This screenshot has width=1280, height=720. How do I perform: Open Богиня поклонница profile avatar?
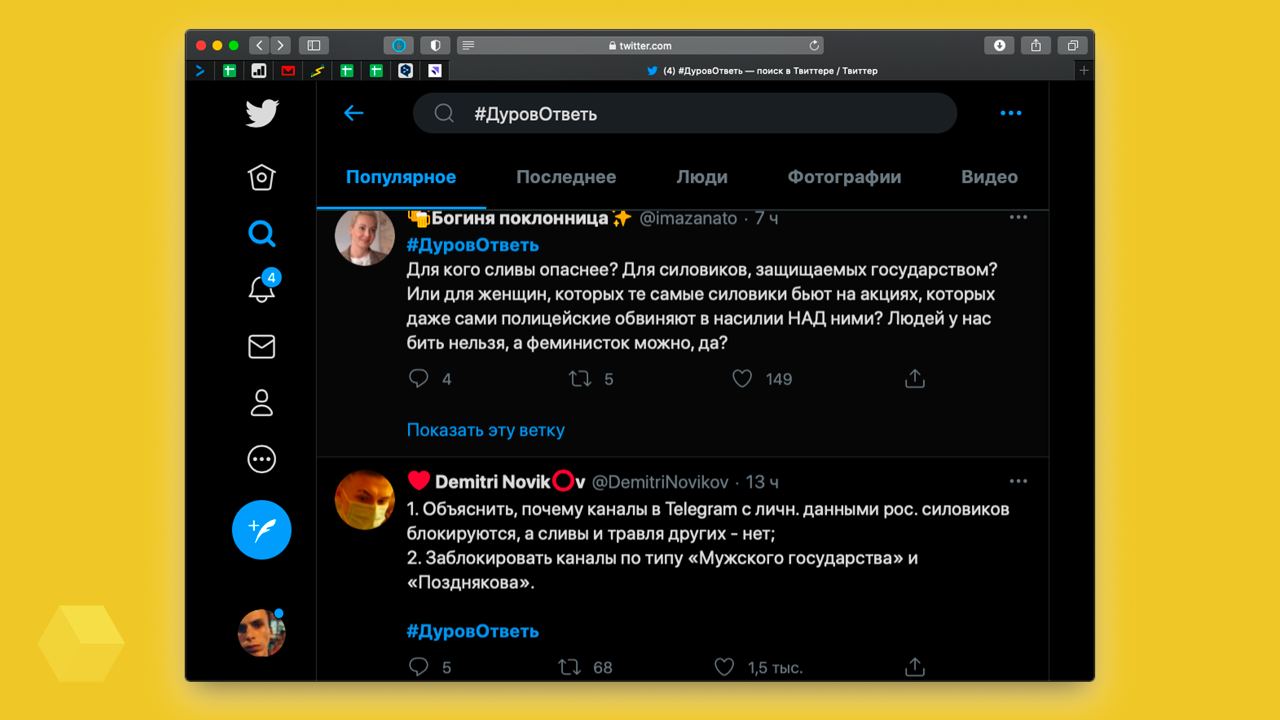(364, 238)
